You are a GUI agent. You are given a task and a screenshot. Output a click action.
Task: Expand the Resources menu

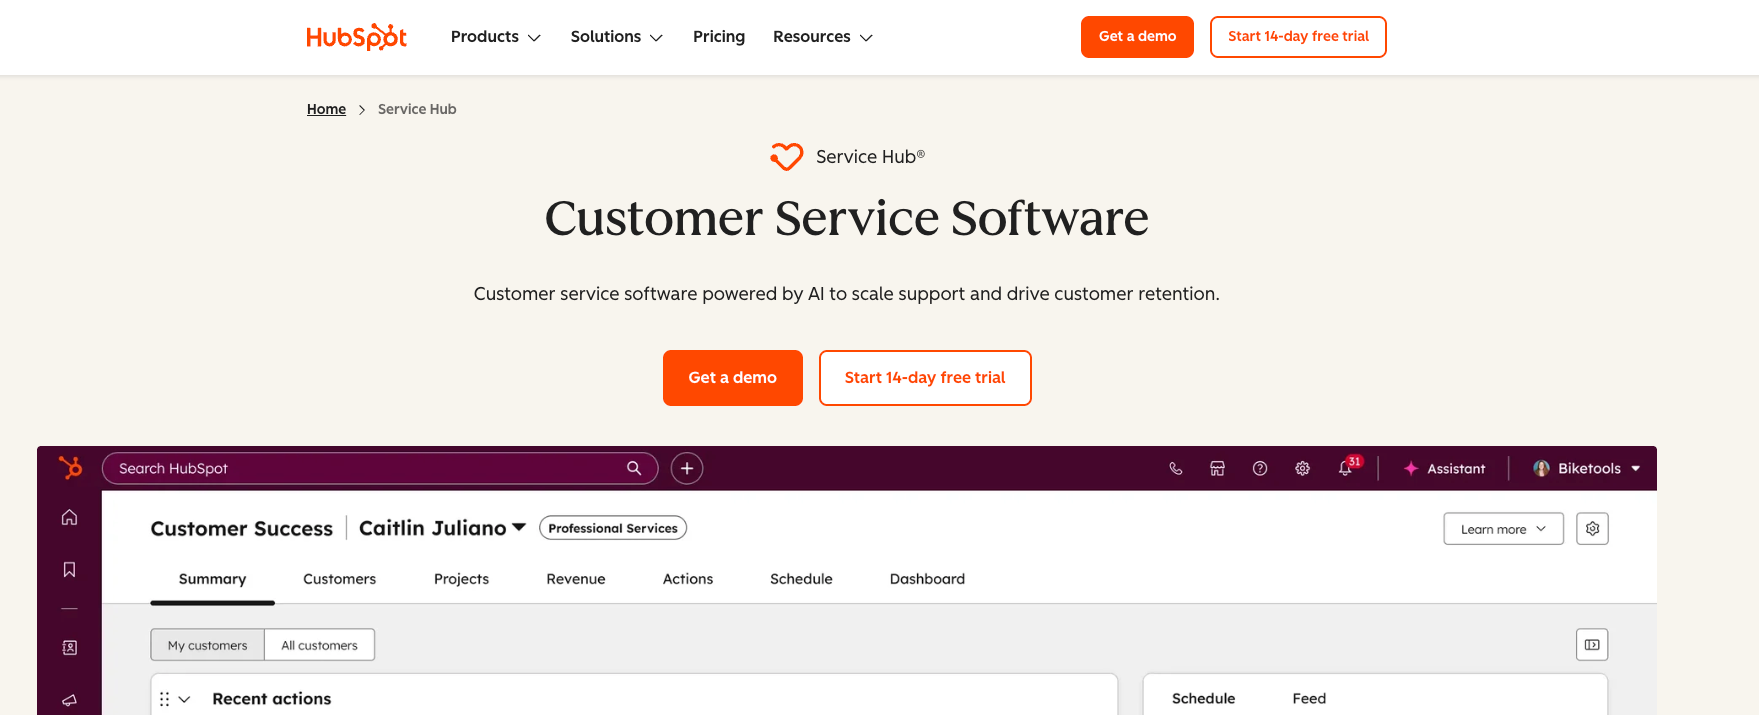pos(823,37)
